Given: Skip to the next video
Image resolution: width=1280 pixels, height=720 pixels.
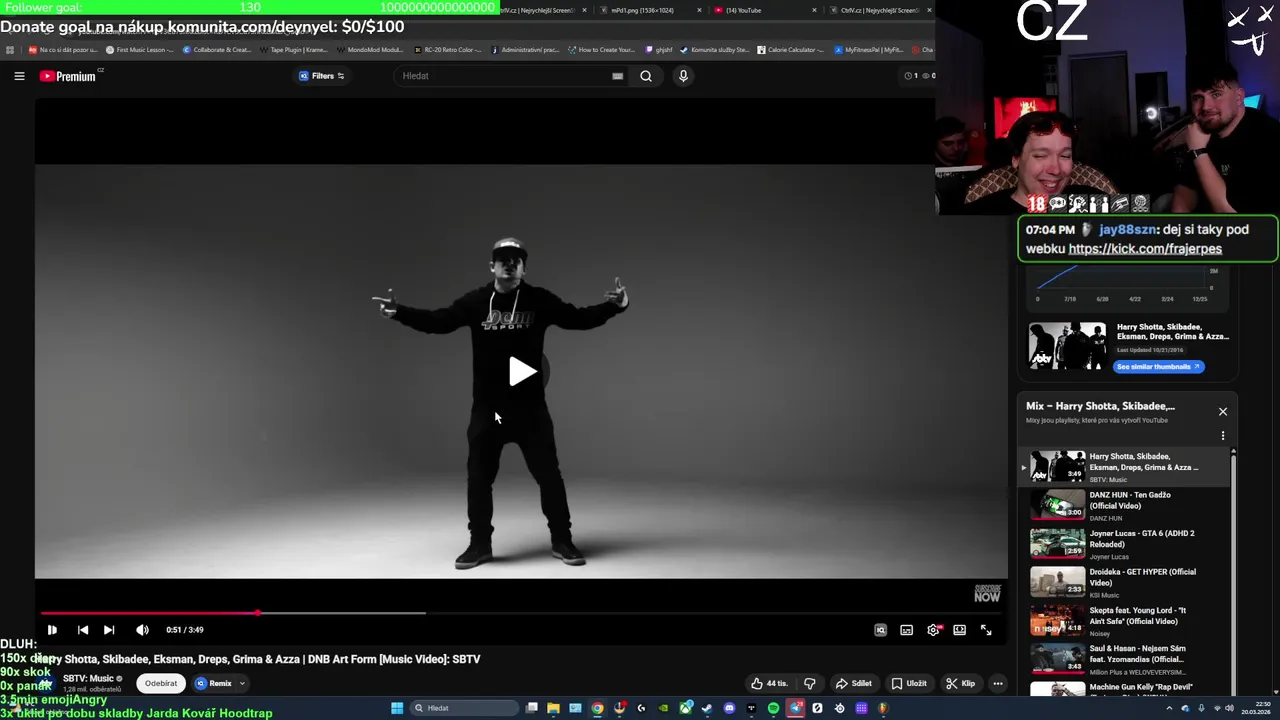Looking at the screenshot, I should [x=109, y=630].
